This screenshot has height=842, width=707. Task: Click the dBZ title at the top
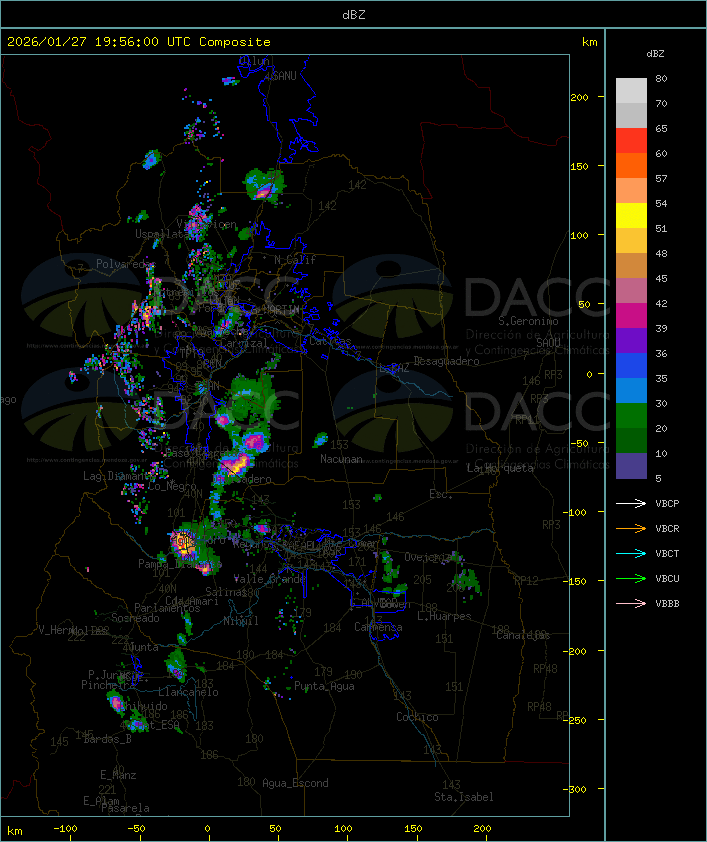click(x=353, y=14)
